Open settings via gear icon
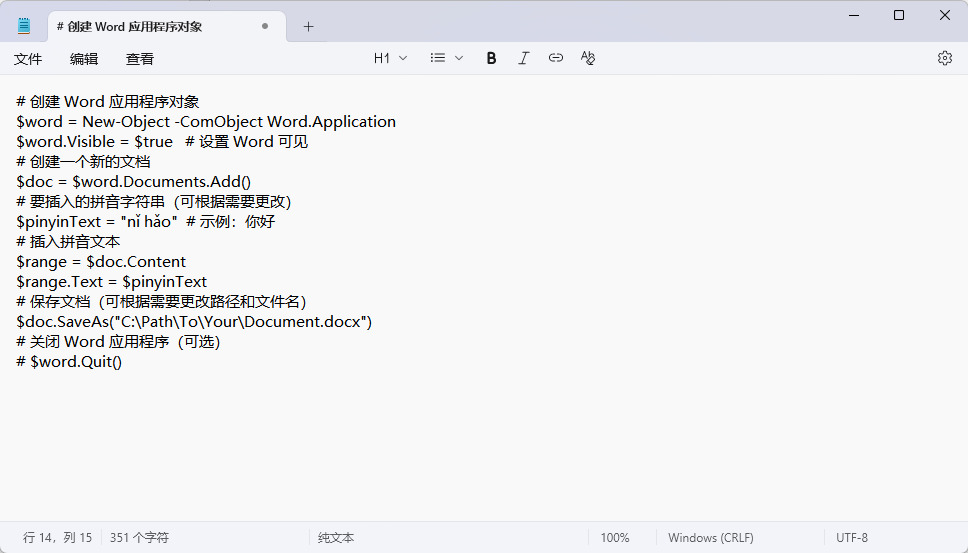Screen dimensions: 968x553 (945, 58)
